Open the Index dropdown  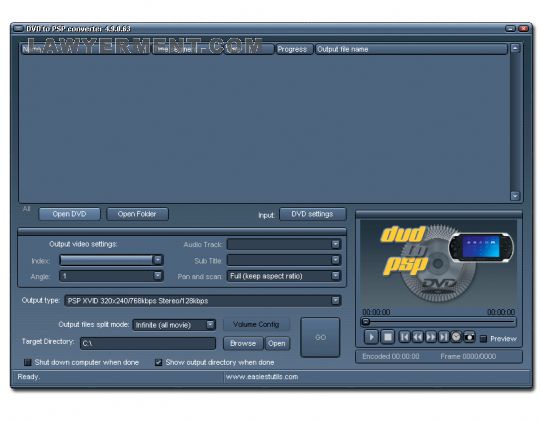157,260
